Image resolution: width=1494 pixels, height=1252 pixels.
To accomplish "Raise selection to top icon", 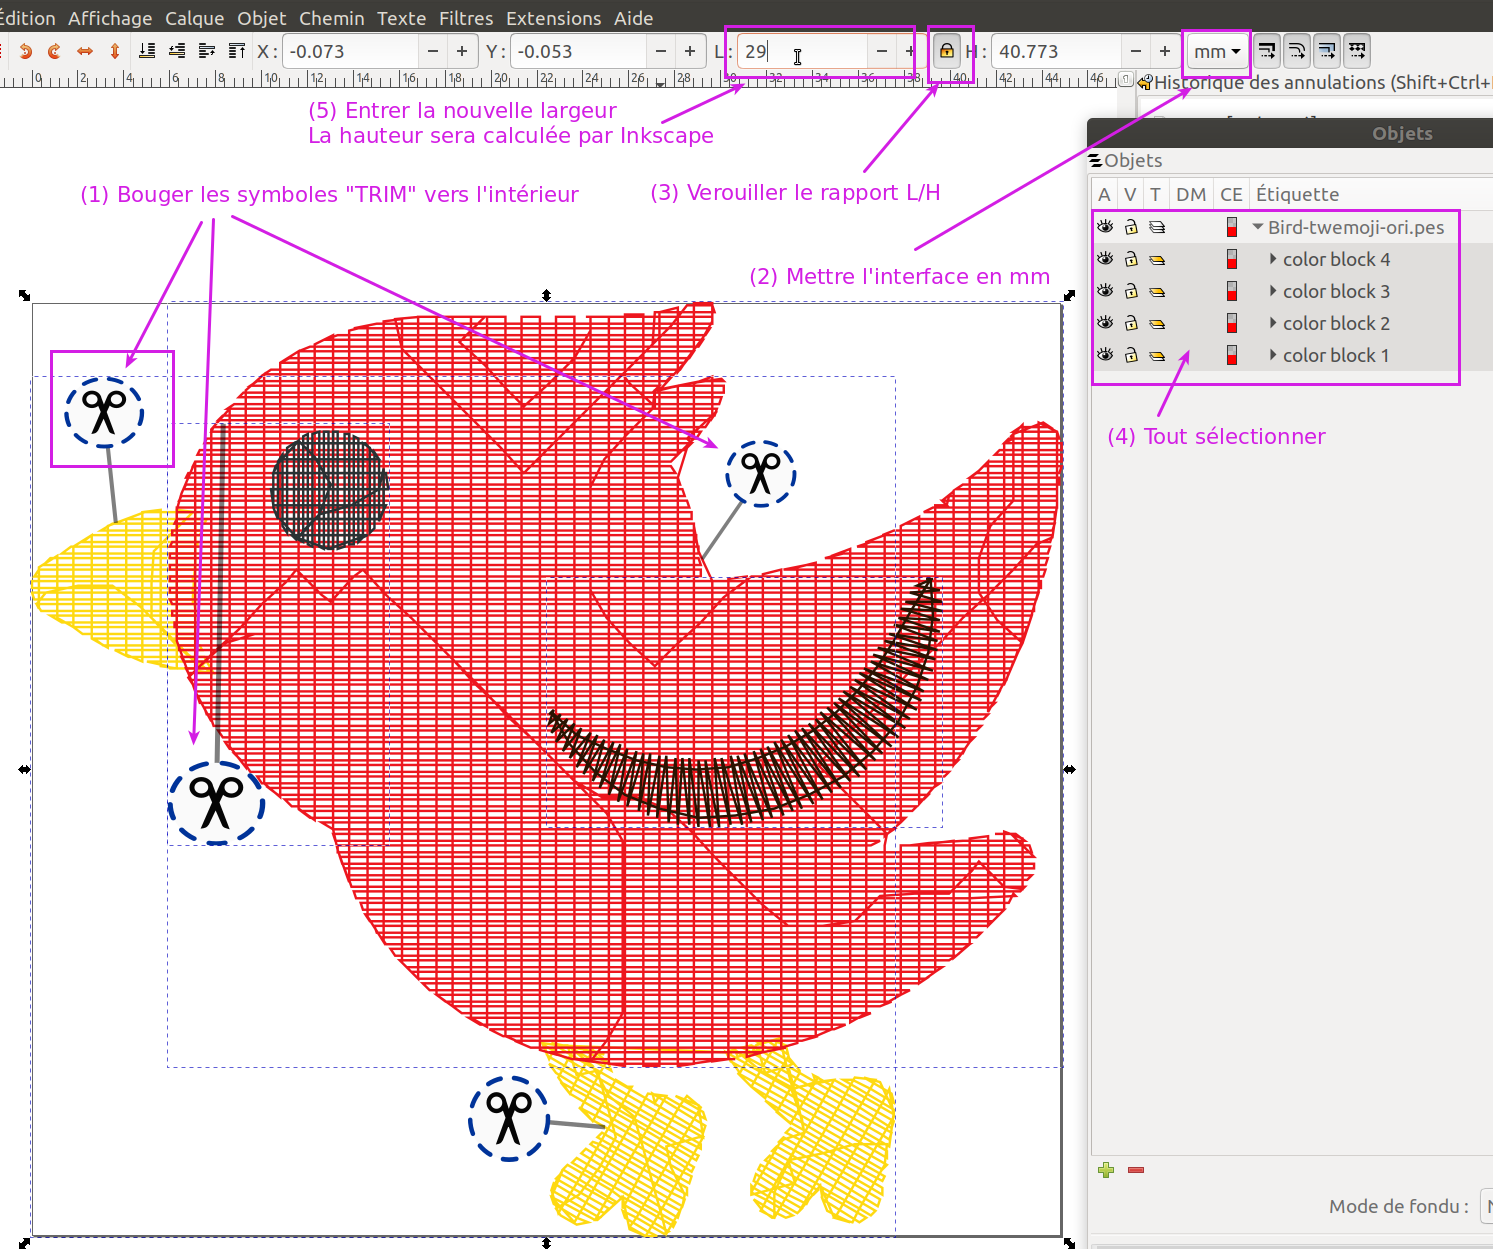I will [x=237, y=51].
